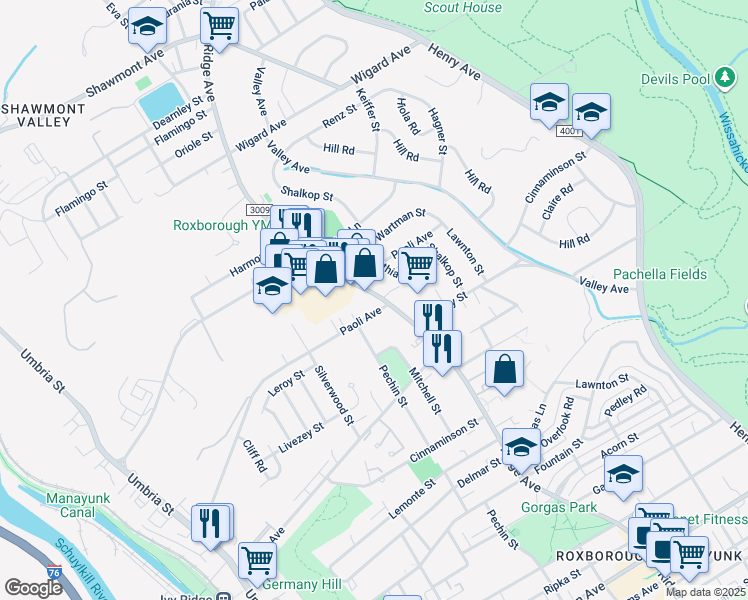The height and width of the screenshot is (600, 748).
Task: Open the Google logo link
Action: pyautogui.click(x=33, y=588)
